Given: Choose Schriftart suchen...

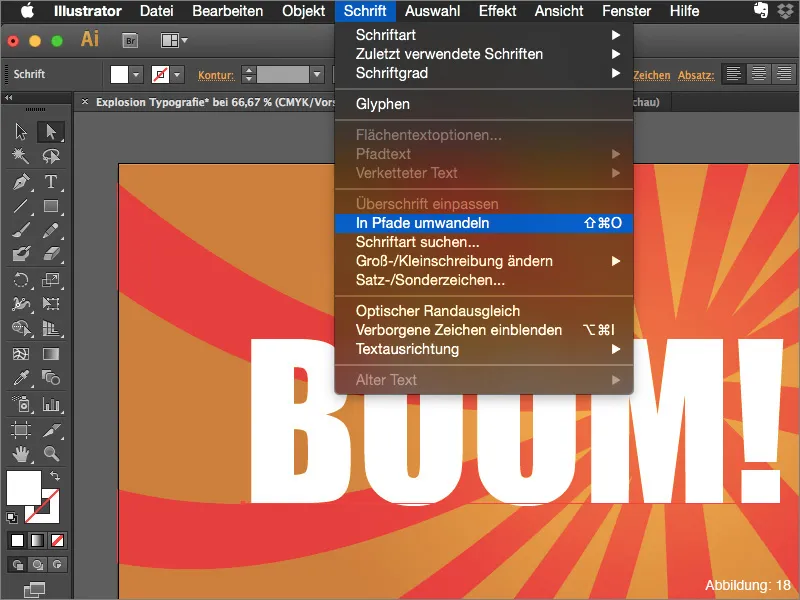Looking at the screenshot, I should click(x=484, y=242).
